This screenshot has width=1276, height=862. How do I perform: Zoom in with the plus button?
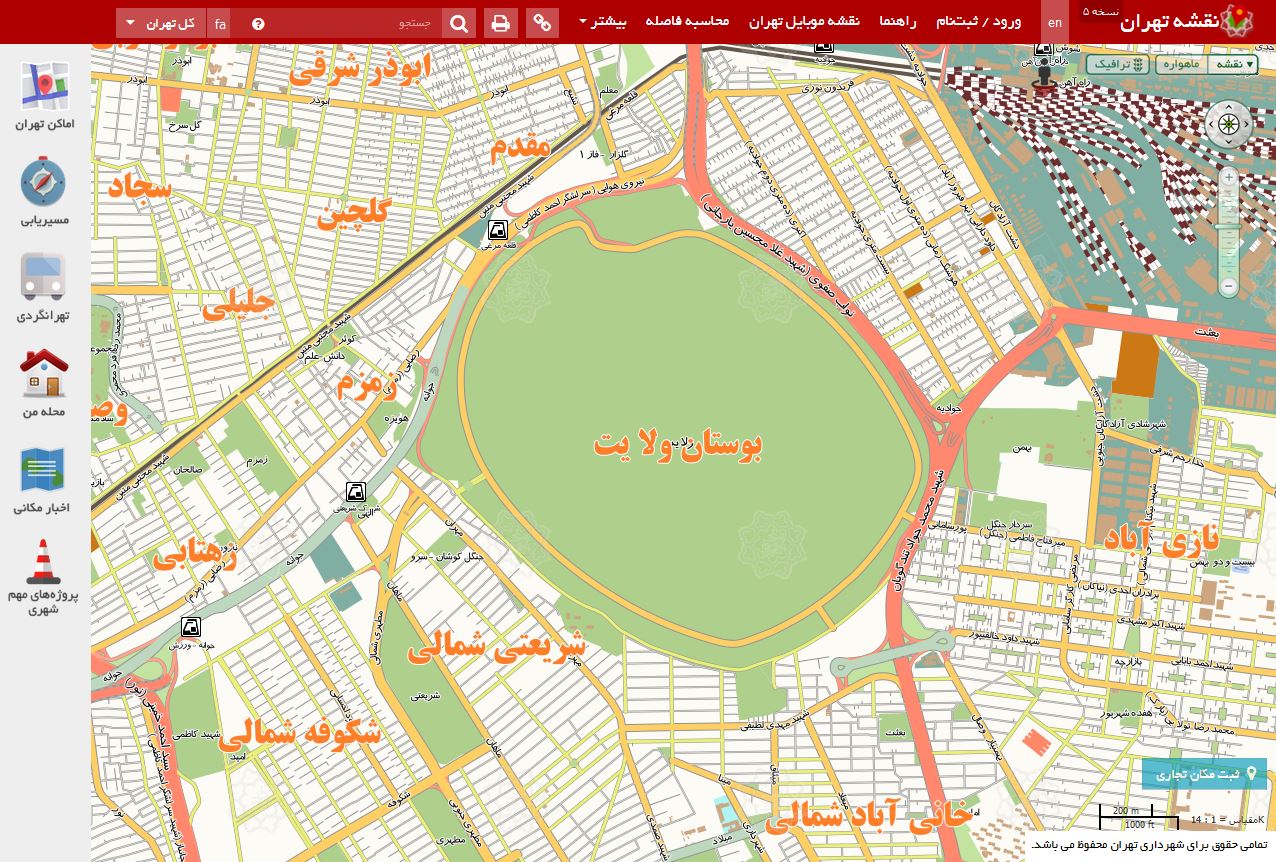pyautogui.click(x=1229, y=177)
